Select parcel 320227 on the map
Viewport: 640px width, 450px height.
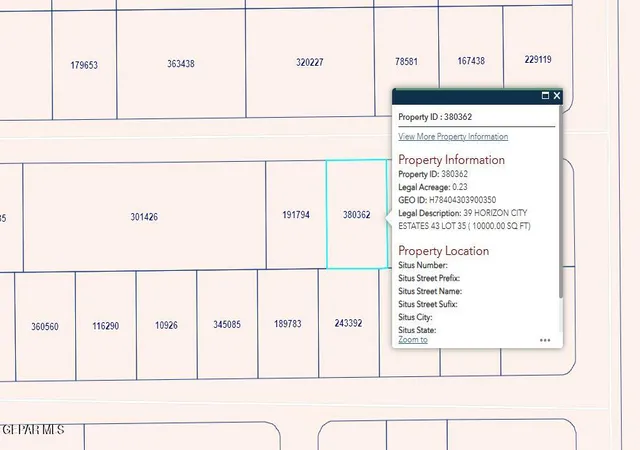[x=310, y=62]
